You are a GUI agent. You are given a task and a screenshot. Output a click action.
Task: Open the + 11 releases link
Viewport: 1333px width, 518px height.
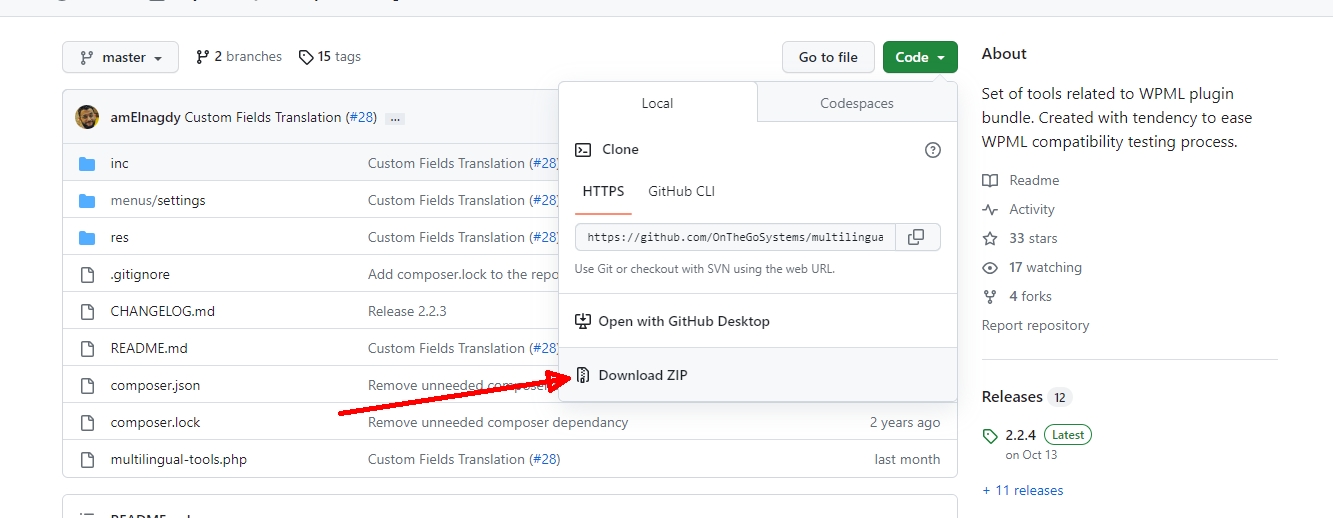coord(1022,490)
